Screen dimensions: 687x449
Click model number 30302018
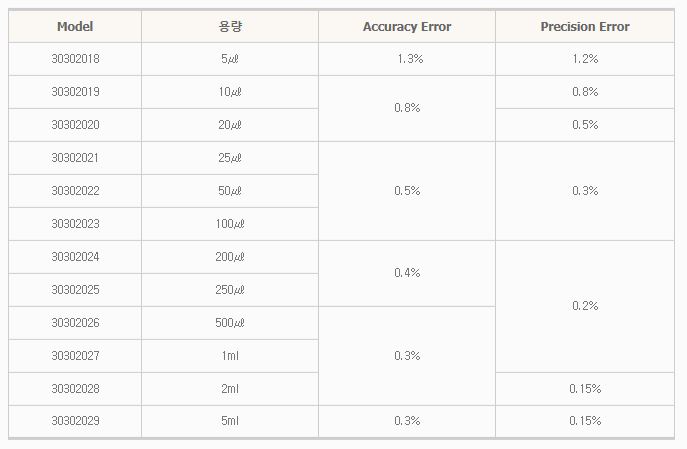75,59
